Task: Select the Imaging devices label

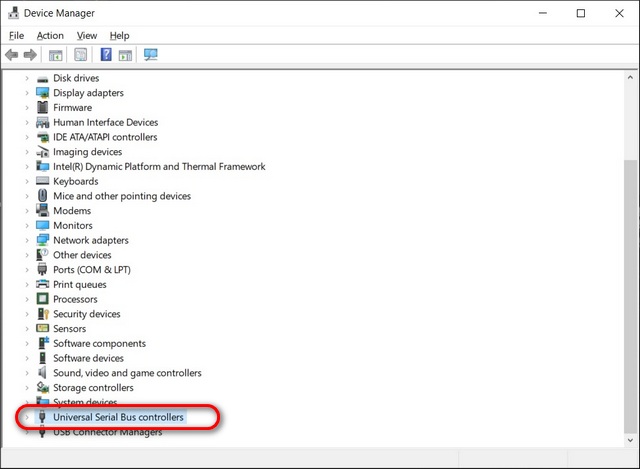Action: [88, 152]
